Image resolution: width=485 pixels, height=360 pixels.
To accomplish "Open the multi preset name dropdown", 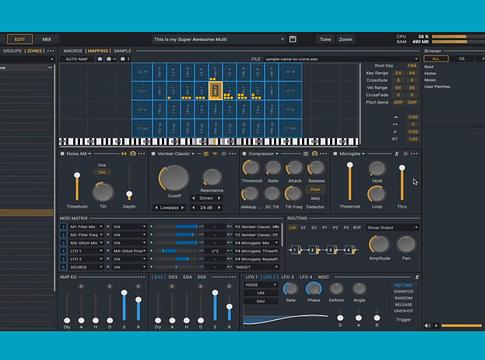I will pos(218,39).
